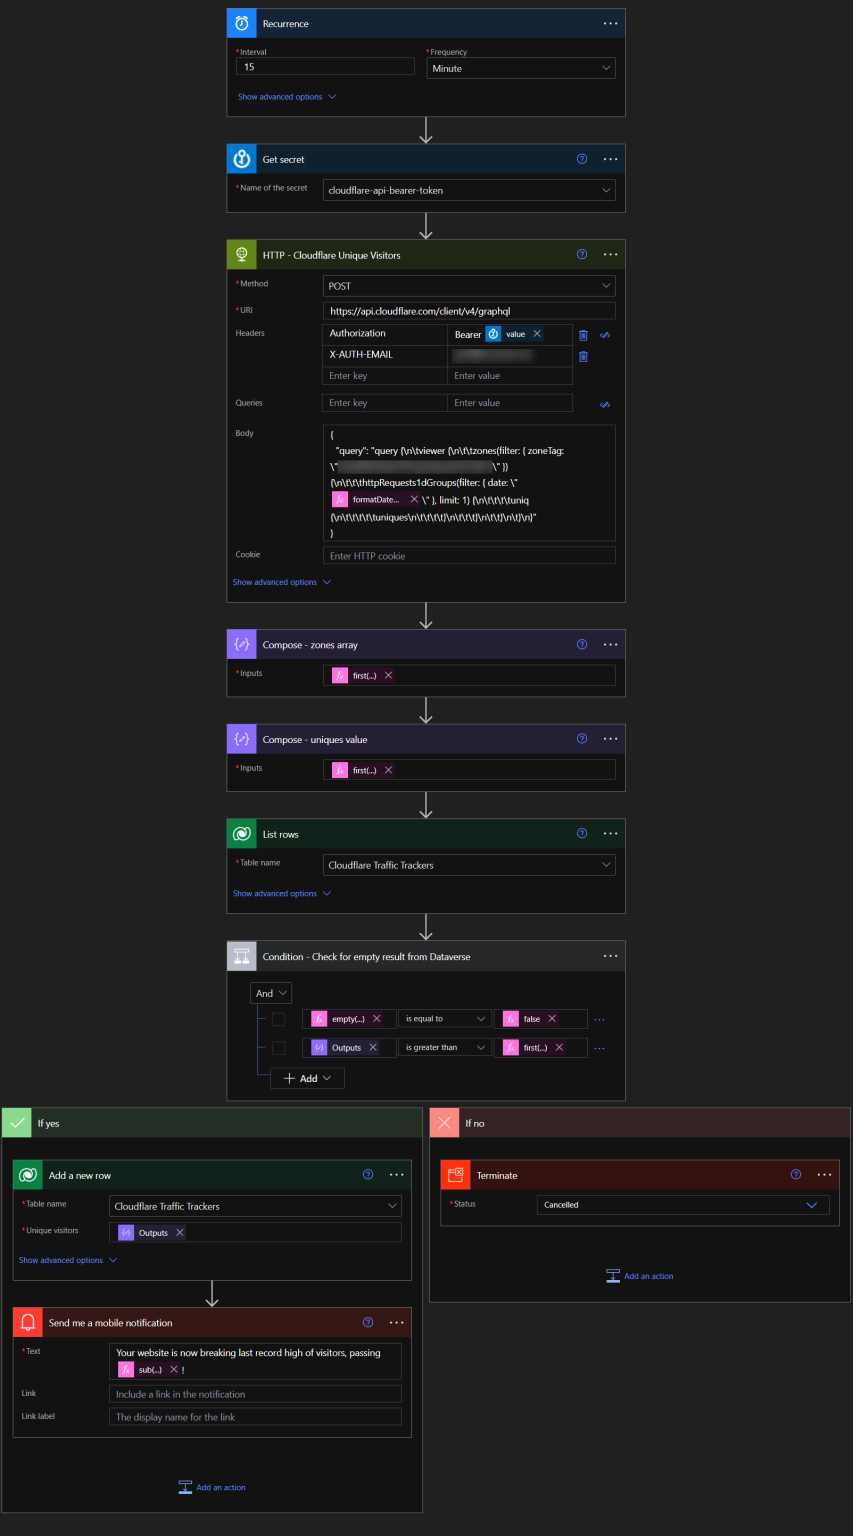Click the HTTP action globe icon

[241, 254]
